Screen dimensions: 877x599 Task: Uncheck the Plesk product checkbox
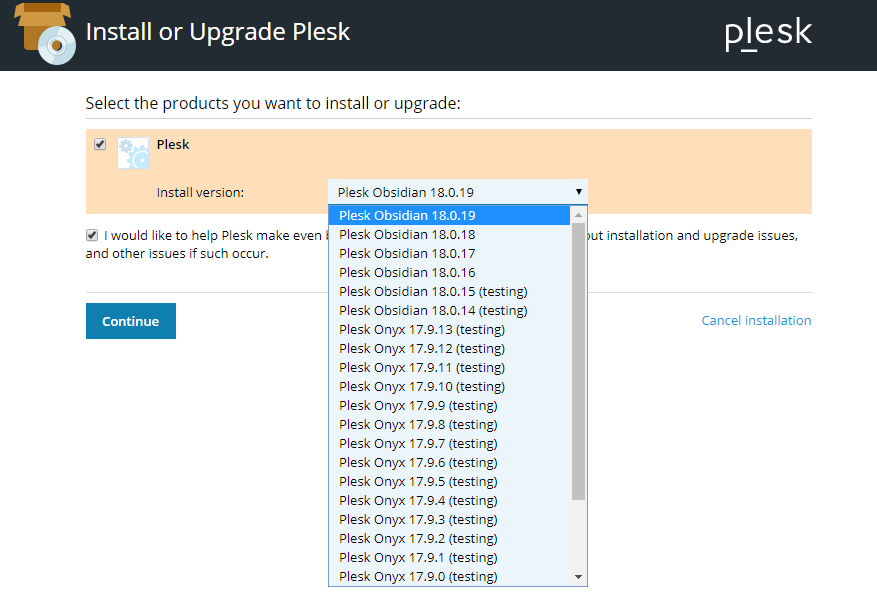pos(100,144)
